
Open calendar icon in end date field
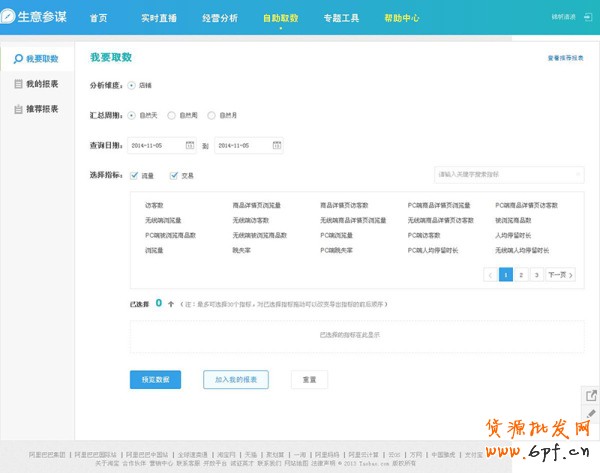tap(276, 146)
